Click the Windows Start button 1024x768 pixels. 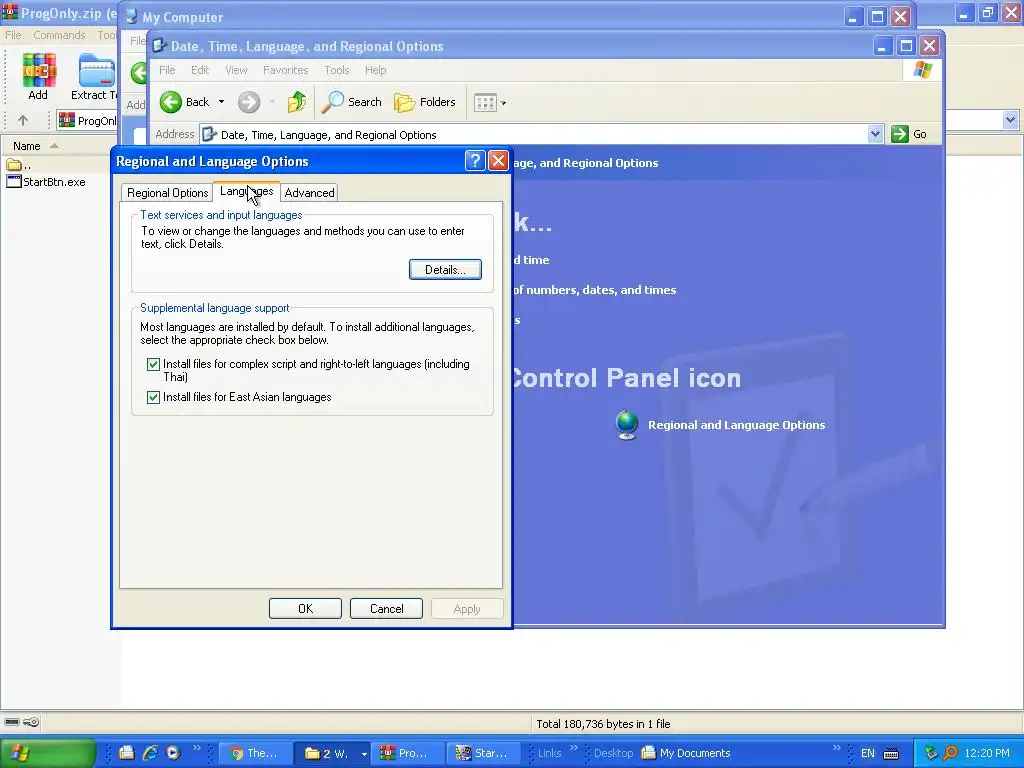click(x=47, y=753)
